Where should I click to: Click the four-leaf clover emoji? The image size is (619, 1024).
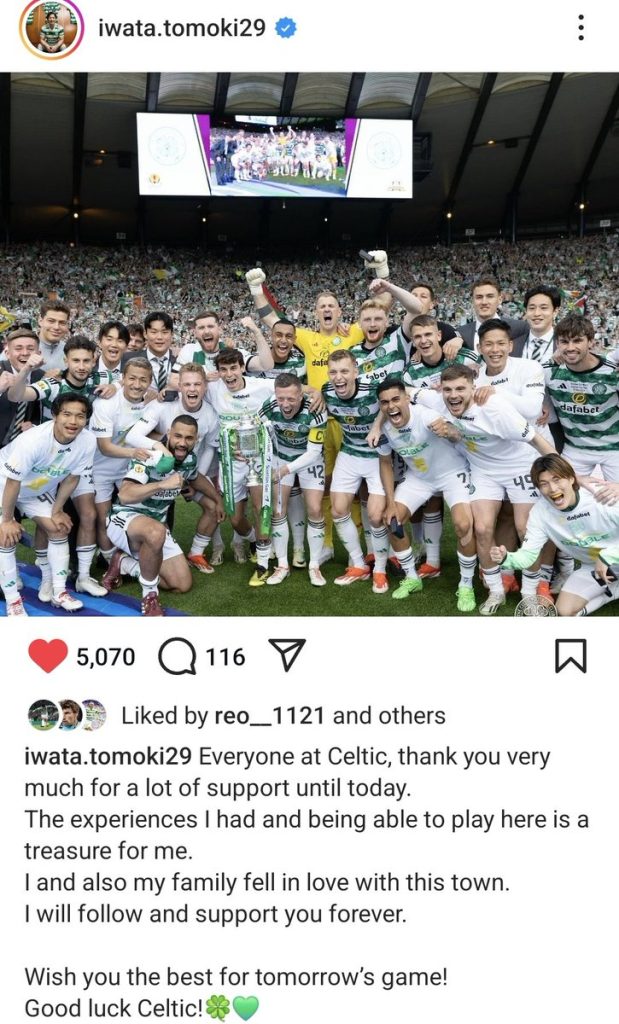click(218, 1008)
